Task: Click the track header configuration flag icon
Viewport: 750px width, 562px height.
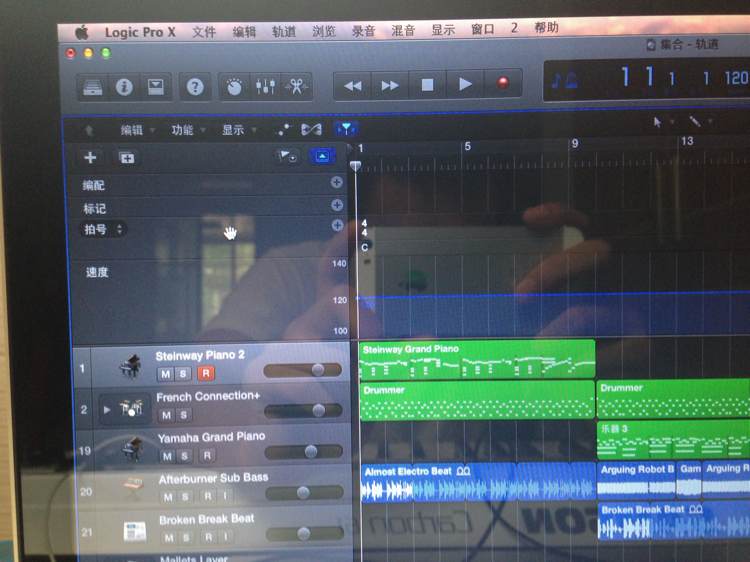Action: [286, 156]
